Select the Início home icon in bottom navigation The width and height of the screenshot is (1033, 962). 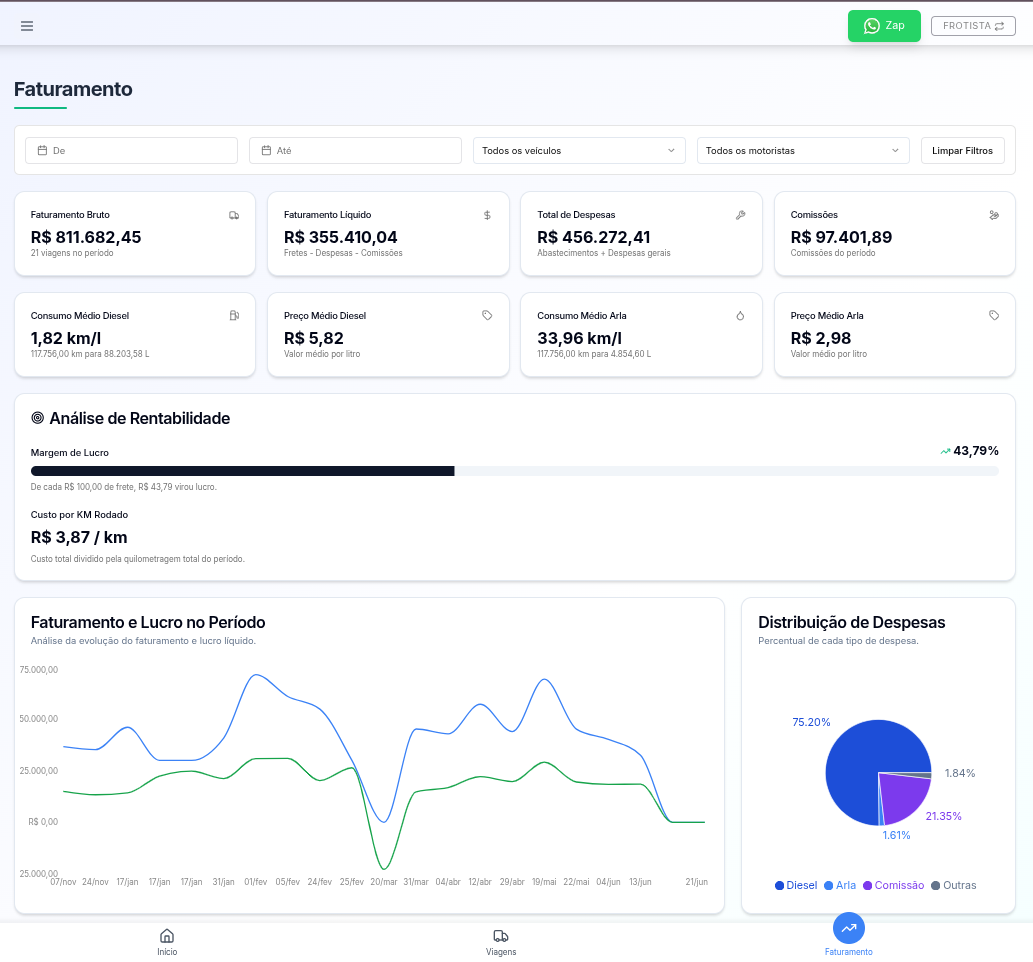pyautogui.click(x=167, y=936)
